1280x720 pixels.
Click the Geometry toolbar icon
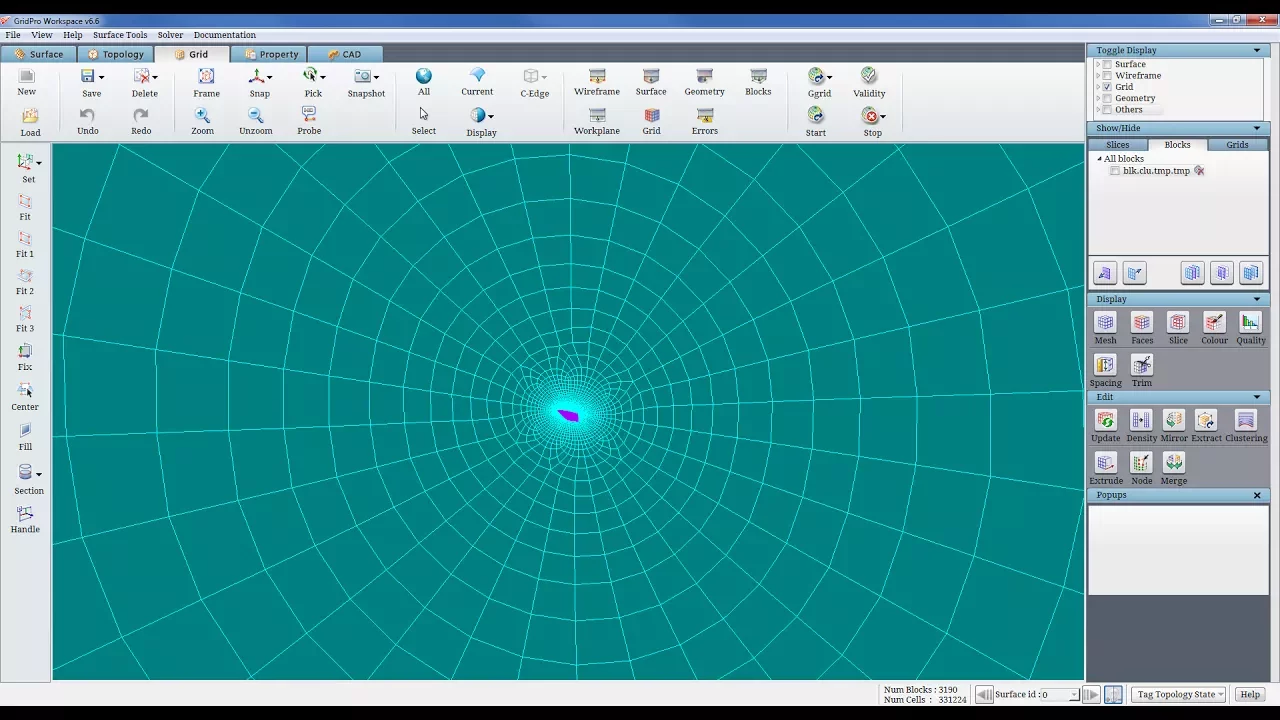[704, 76]
